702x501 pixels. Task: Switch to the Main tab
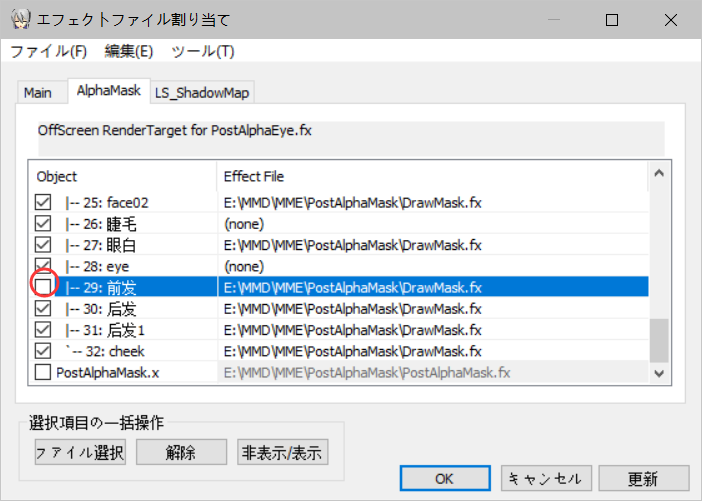(38, 93)
